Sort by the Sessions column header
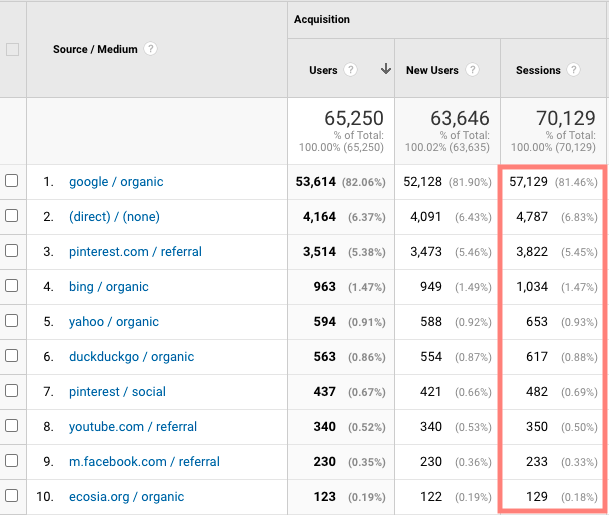Screen dimensions: 609x515 coord(538,70)
